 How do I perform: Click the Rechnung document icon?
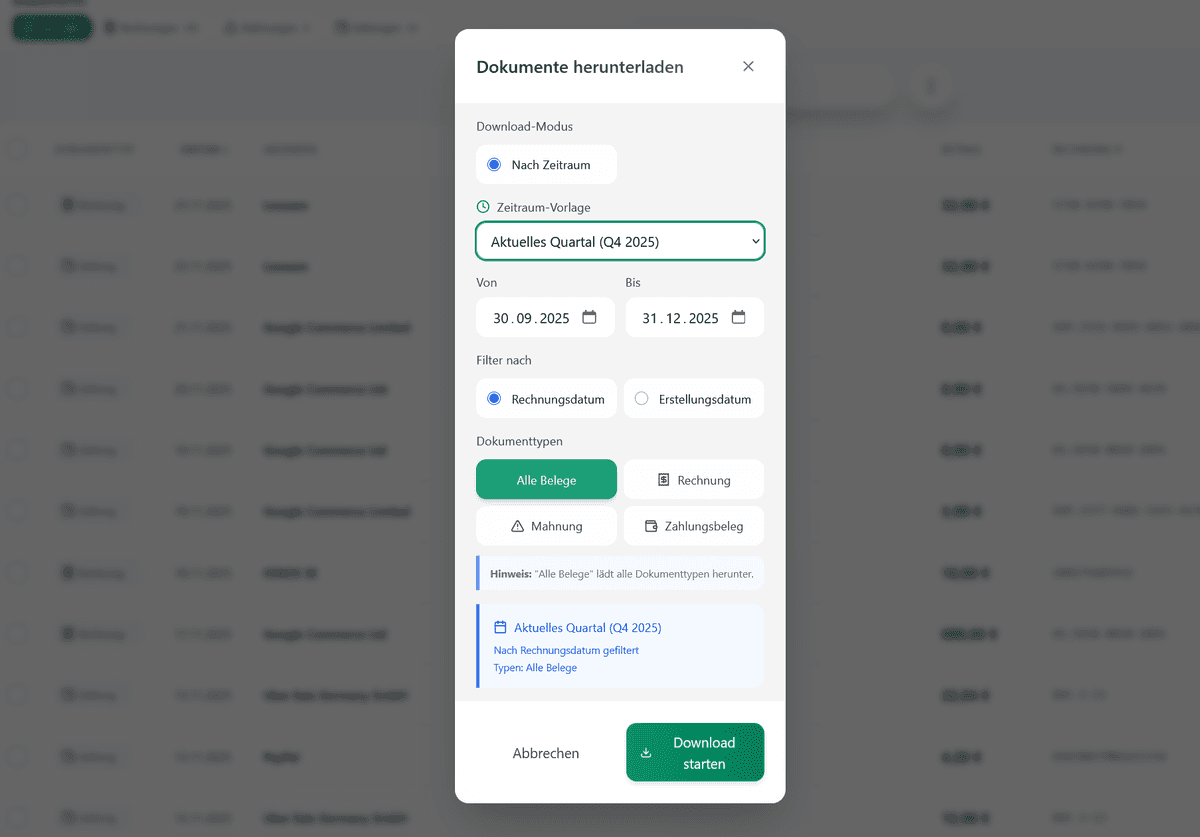663,480
